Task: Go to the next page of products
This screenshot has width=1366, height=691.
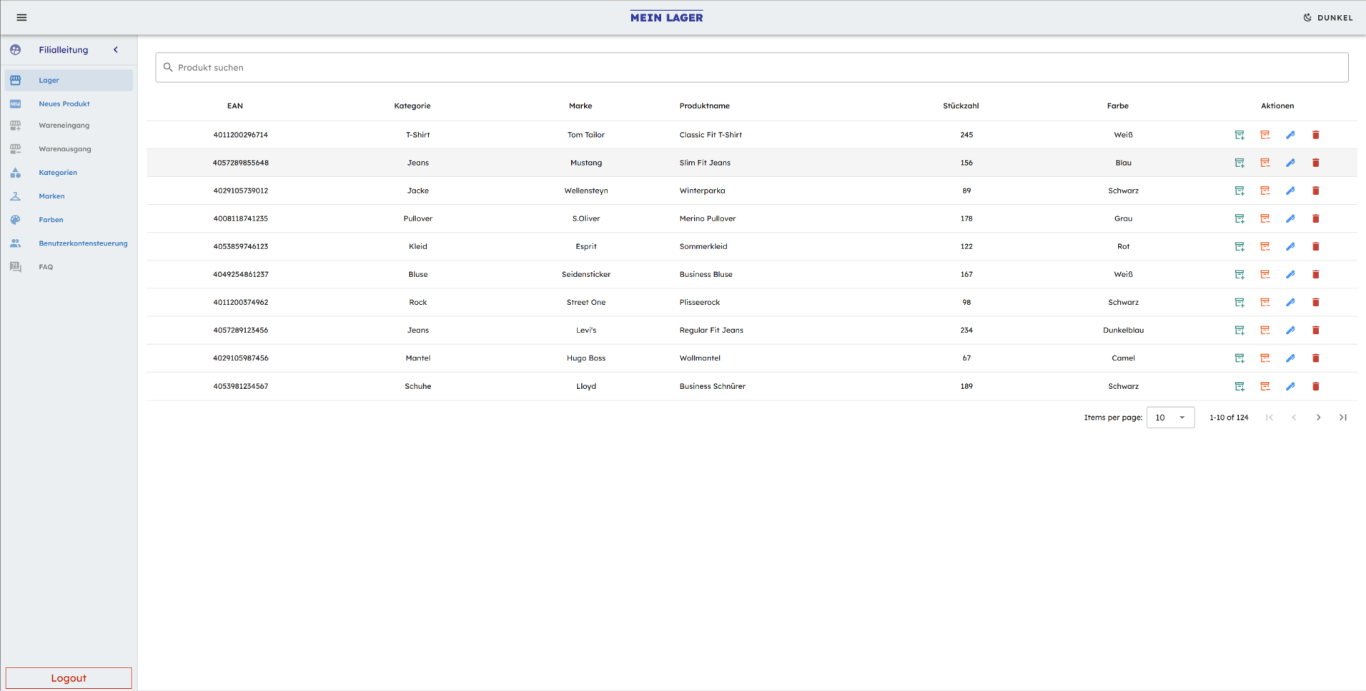Action: tap(1318, 417)
